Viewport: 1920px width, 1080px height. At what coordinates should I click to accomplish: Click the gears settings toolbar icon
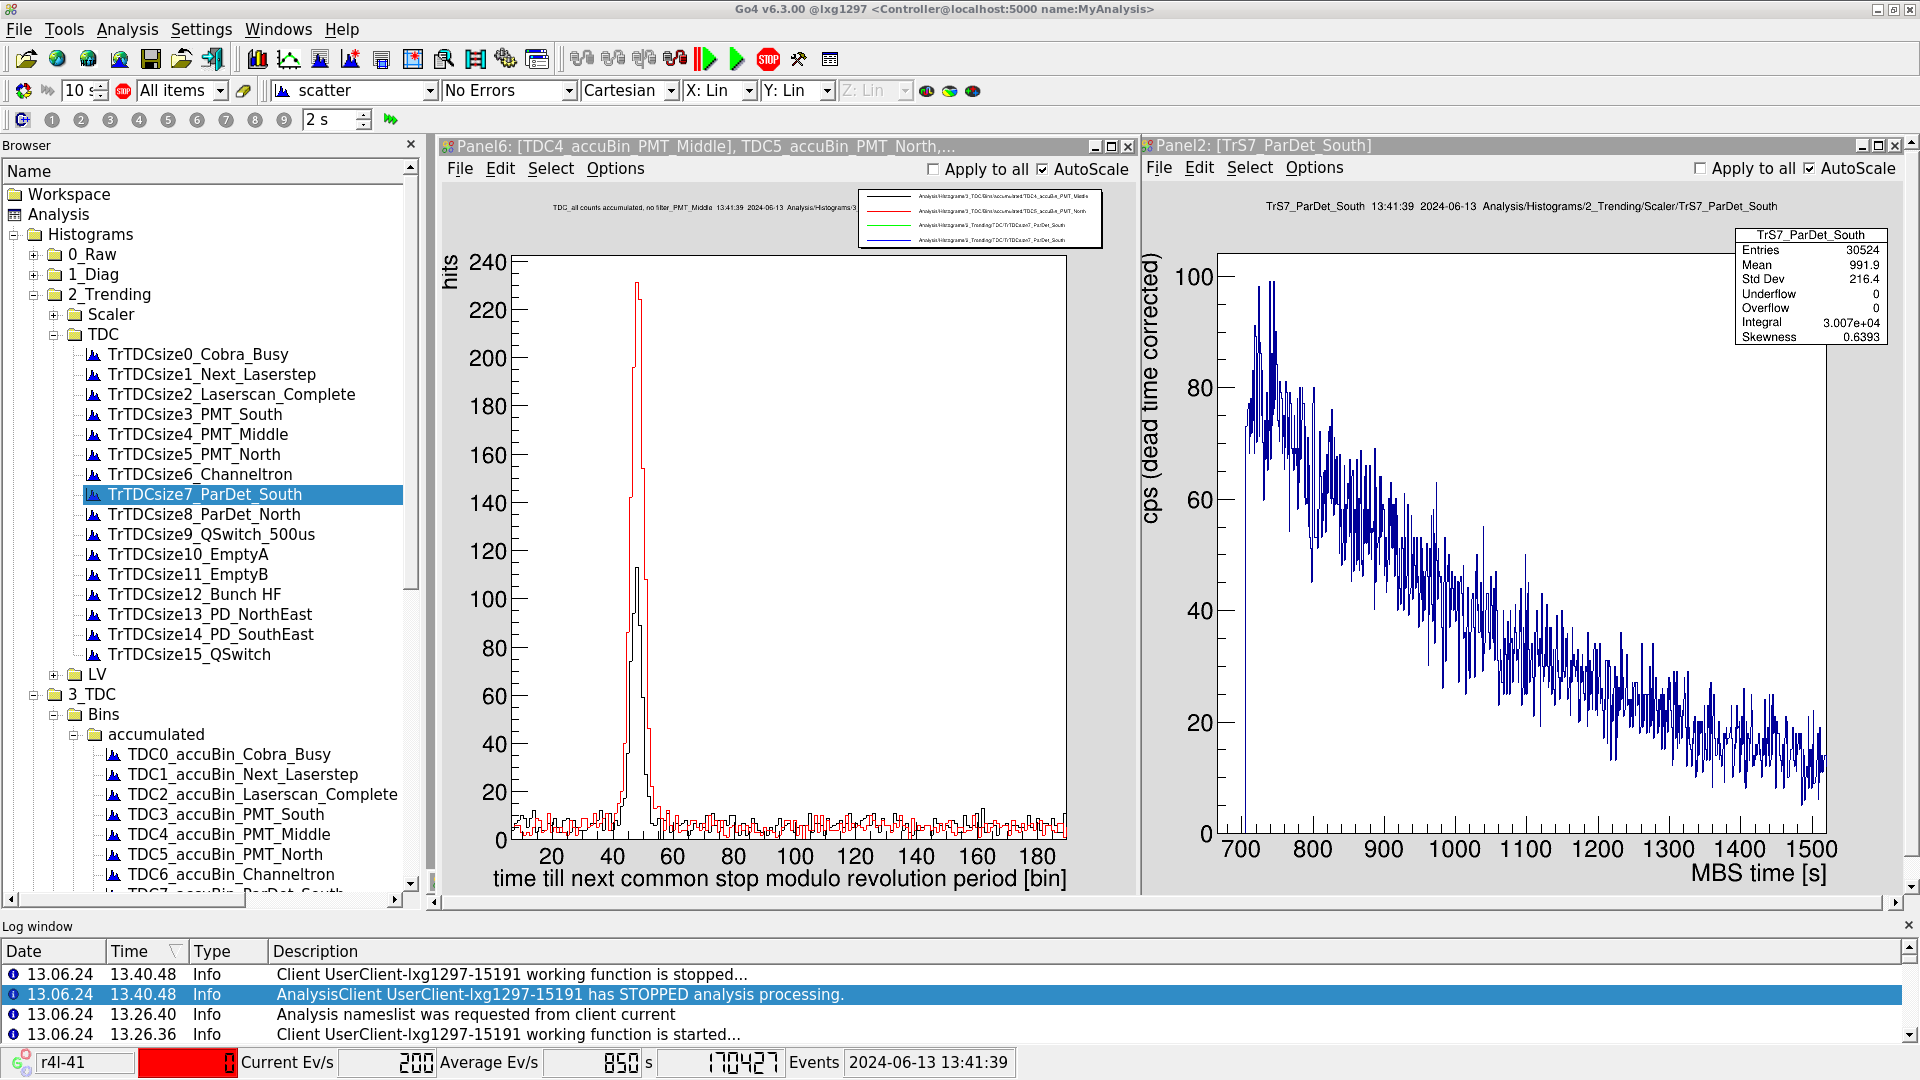click(x=505, y=60)
